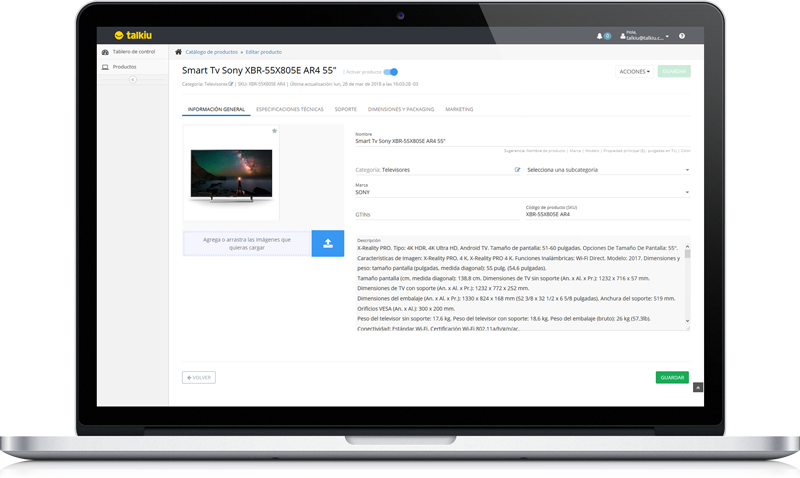The width and height of the screenshot is (800, 478).
Task: Click the Tablero de control dashboard icon
Action: click(x=105, y=52)
